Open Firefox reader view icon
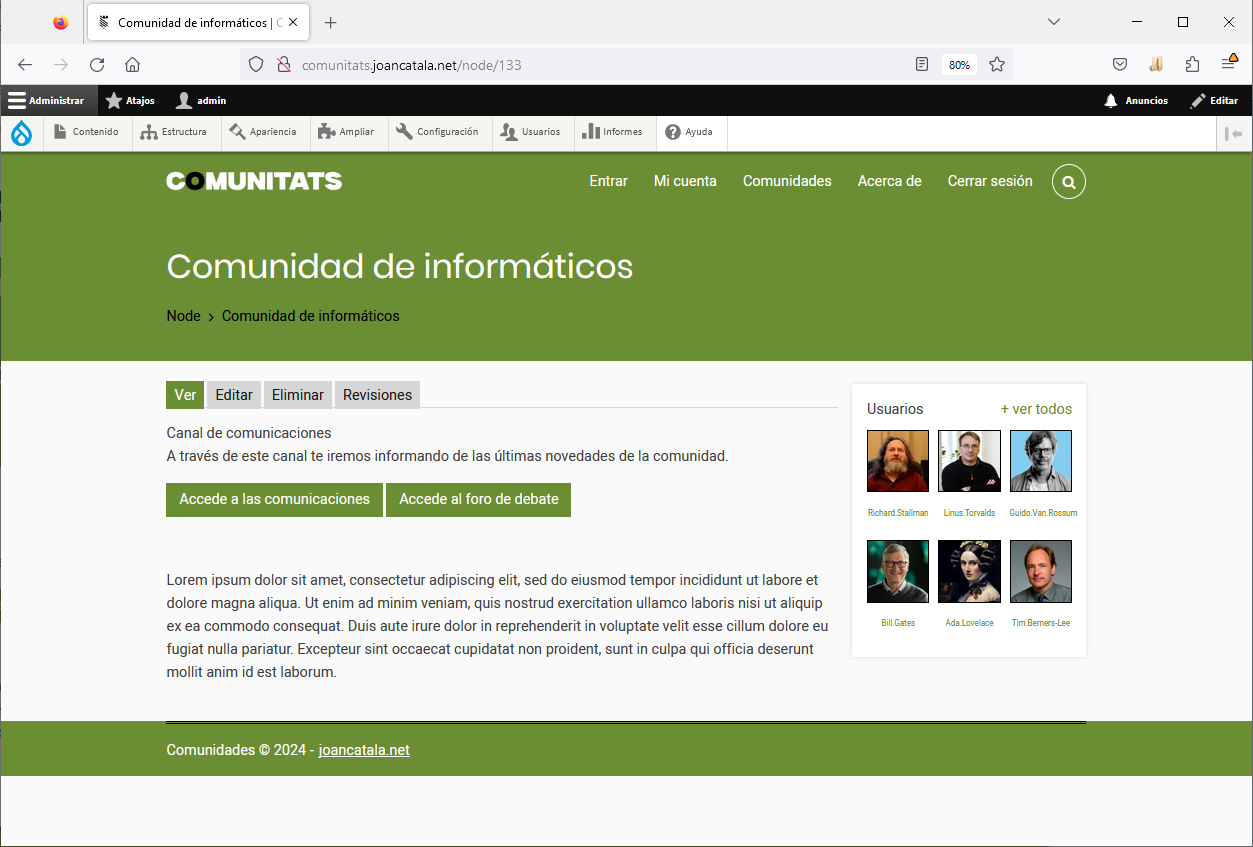This screenshot has height=847, width=1253. [x=922, y=65]
